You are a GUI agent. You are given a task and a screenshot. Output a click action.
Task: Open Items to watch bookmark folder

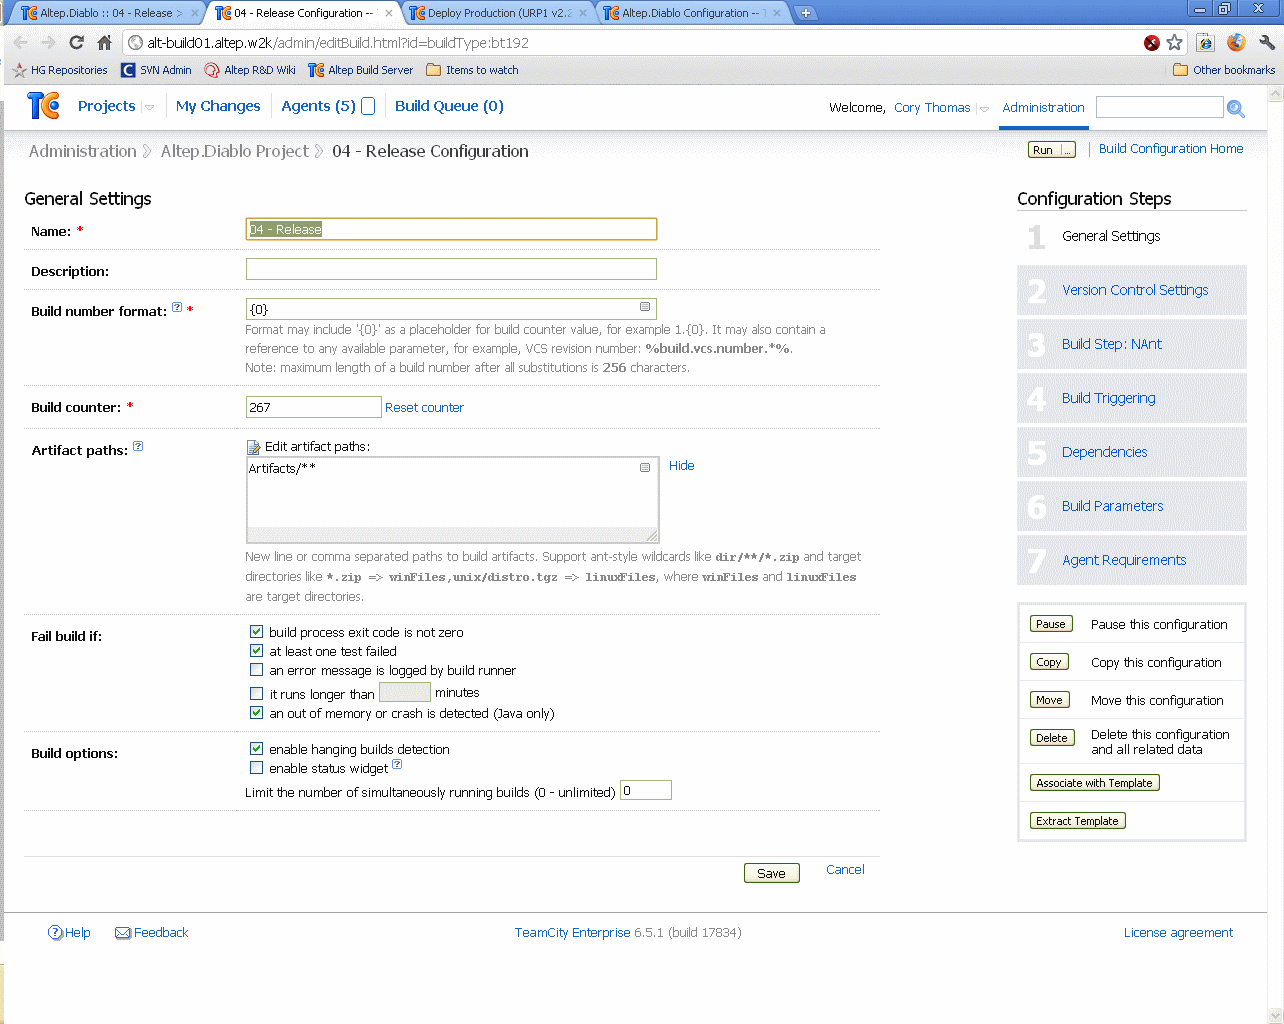click(472, 70)
